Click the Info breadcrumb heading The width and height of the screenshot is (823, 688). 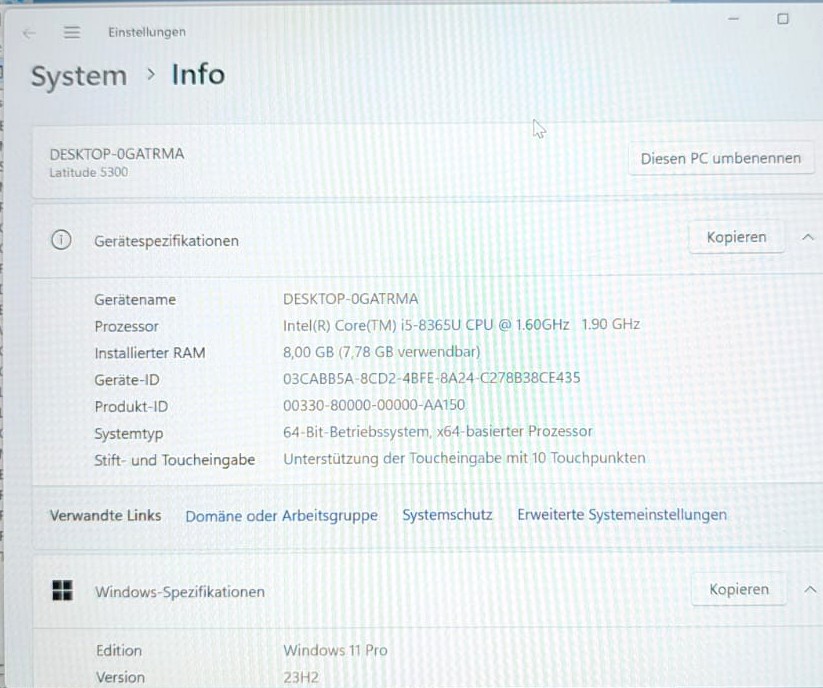coord(198,75)
